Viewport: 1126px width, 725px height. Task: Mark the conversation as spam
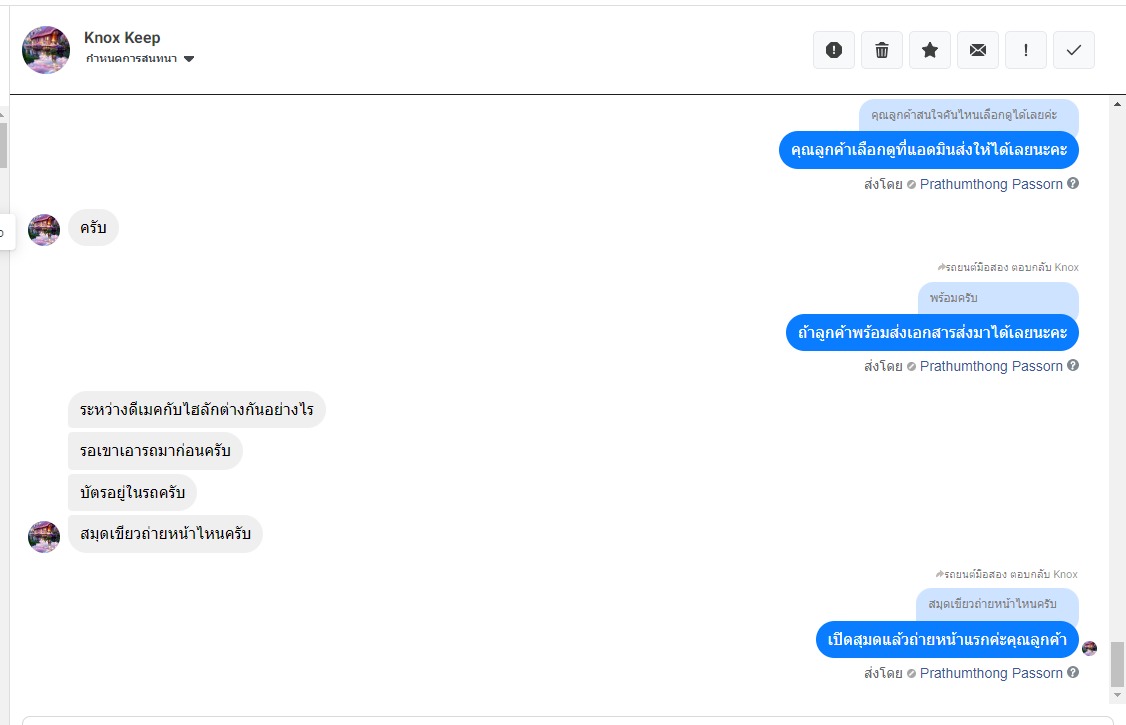[834, 50]
